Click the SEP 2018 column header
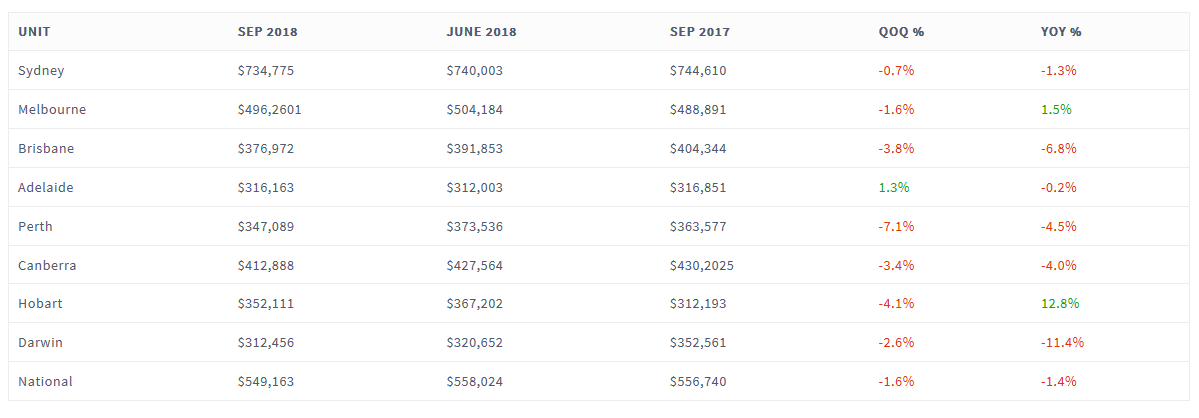Screen dimensions: 1199x418 [x=267, y=32]
